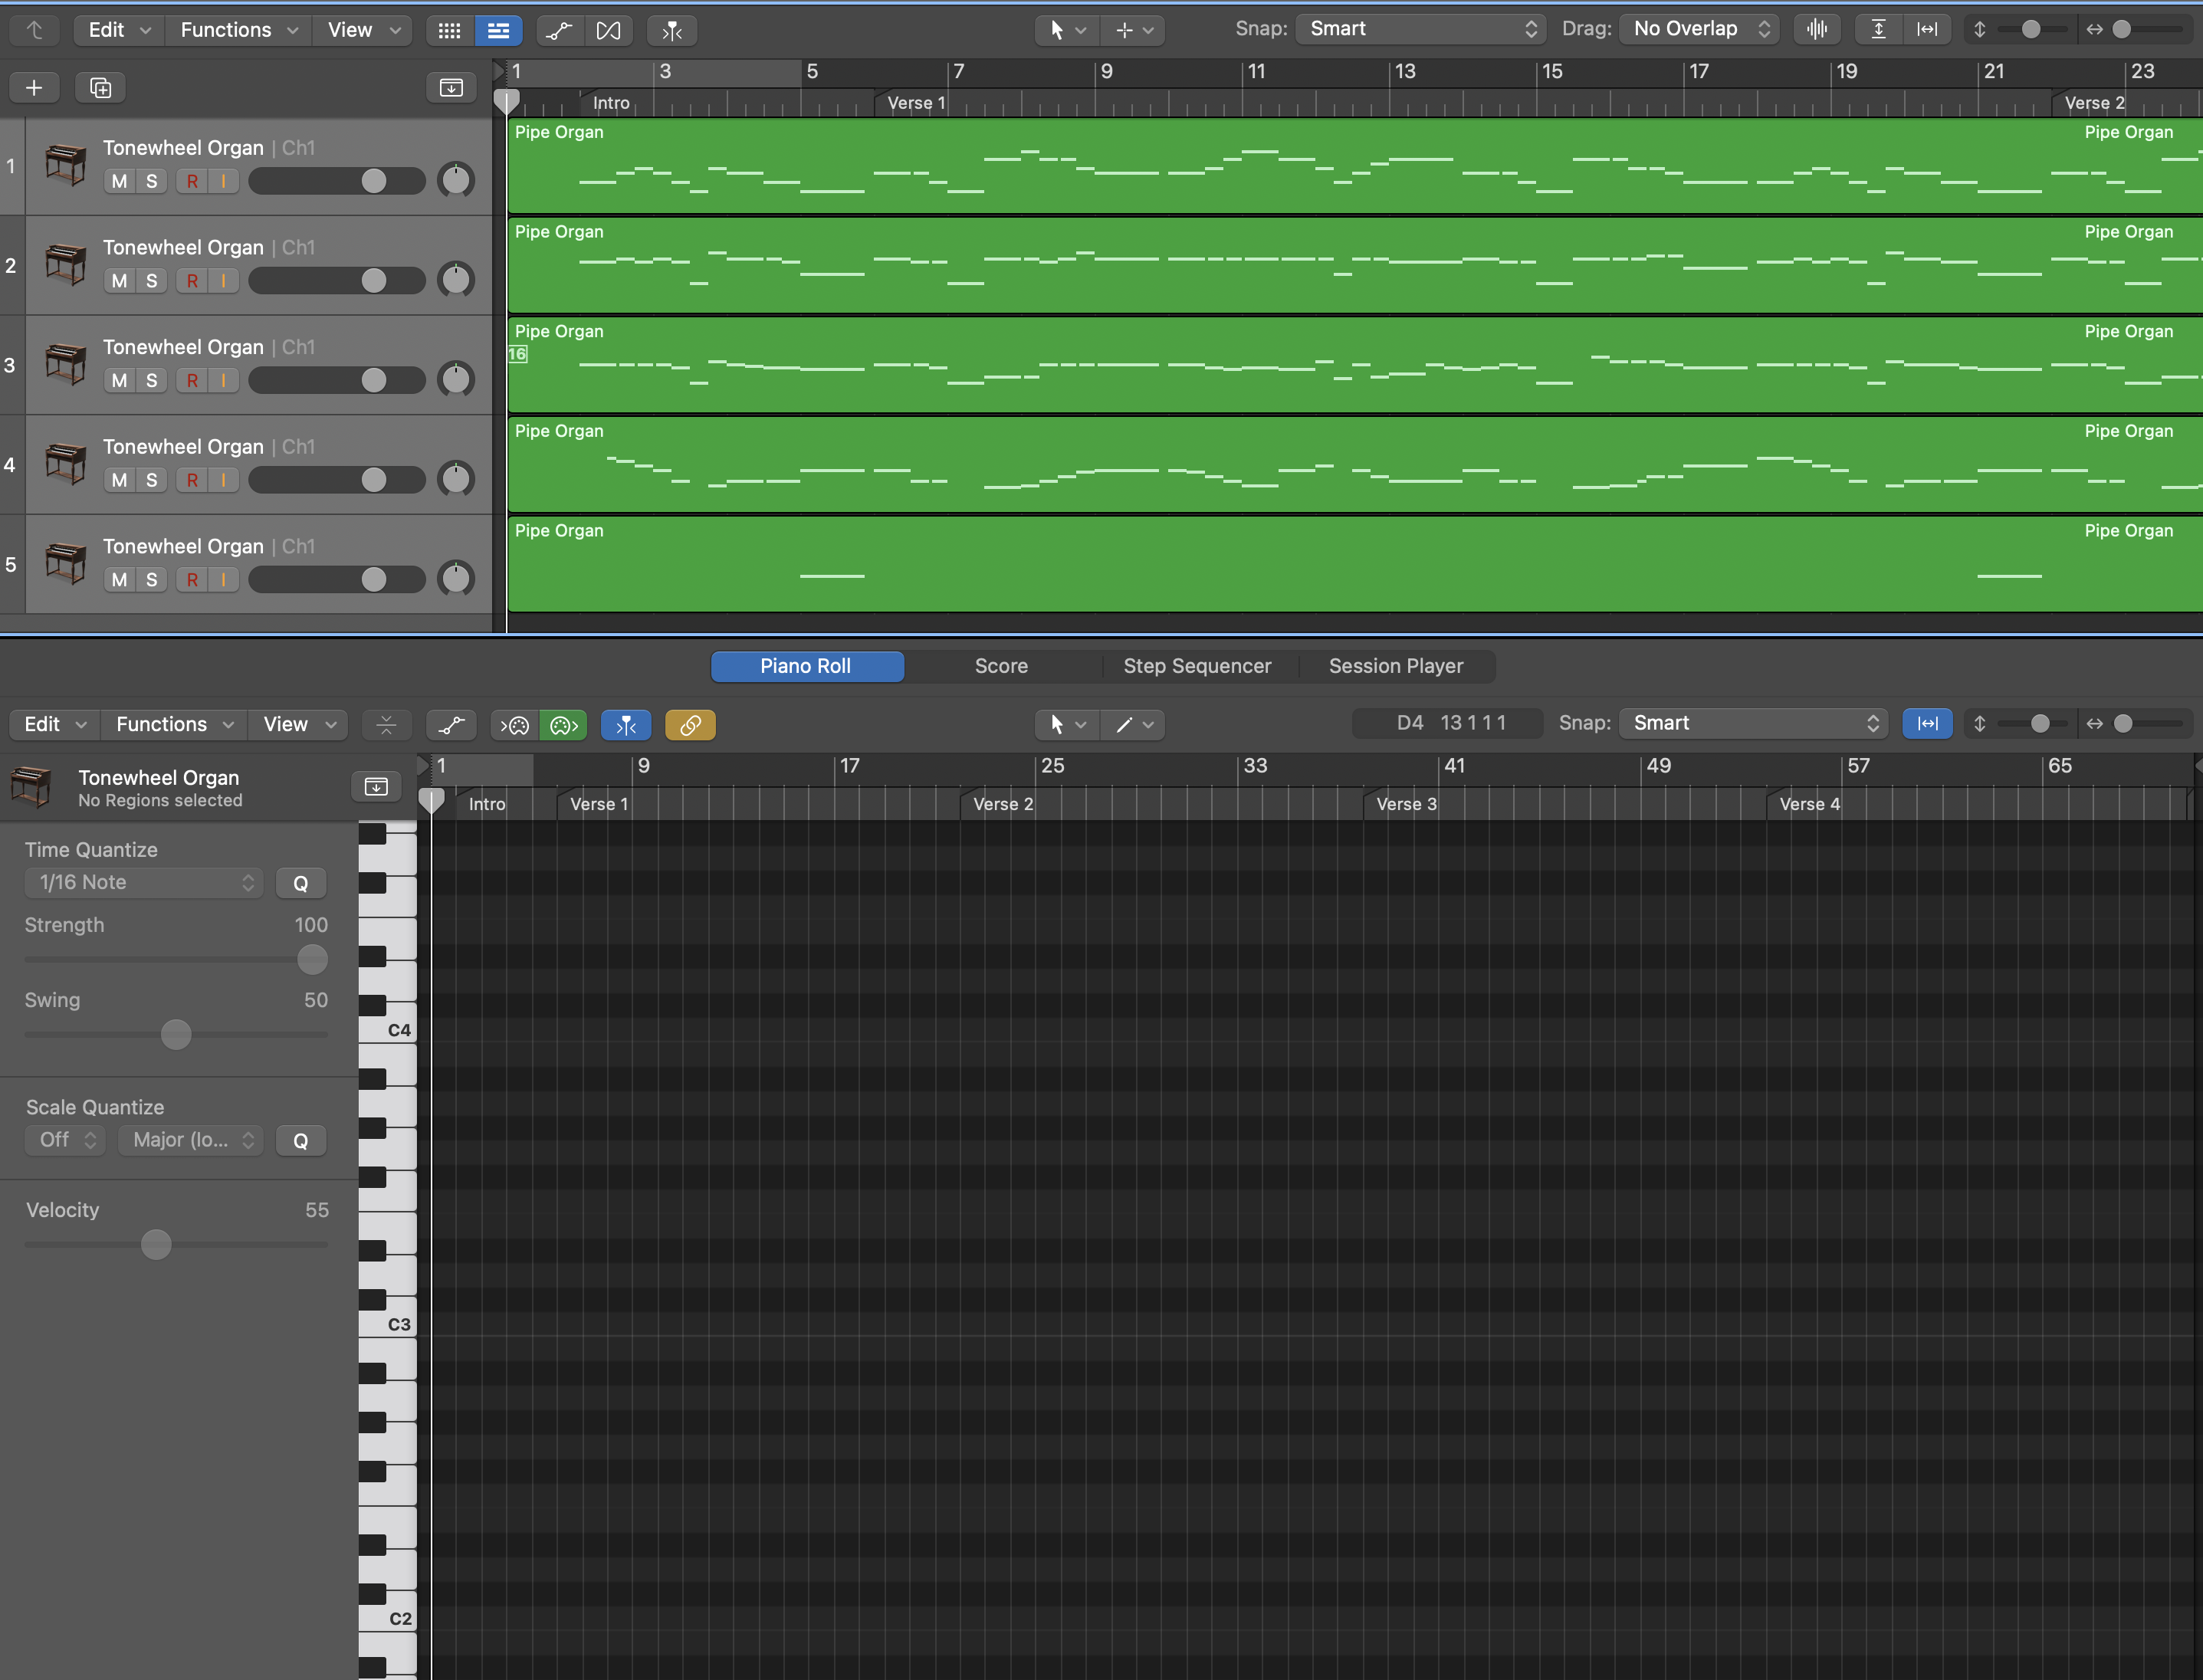Viewport: 2203px width, 1680px height.
Task: Toggle the Flex icon in the tracks toolbar
Action: coord(608,30)
